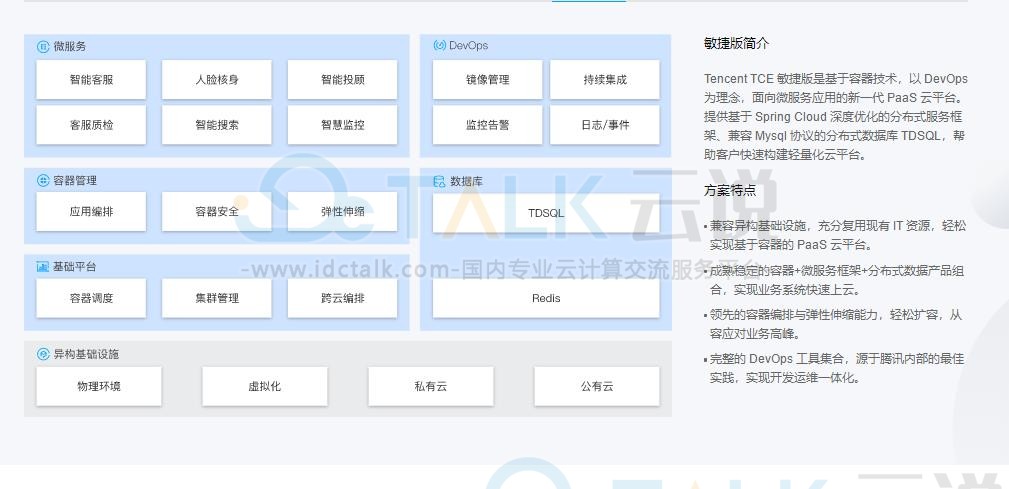This screenshot has height=489, width=1009.
Task: Open the 虚拟化 card
Action: coord(265,386)
